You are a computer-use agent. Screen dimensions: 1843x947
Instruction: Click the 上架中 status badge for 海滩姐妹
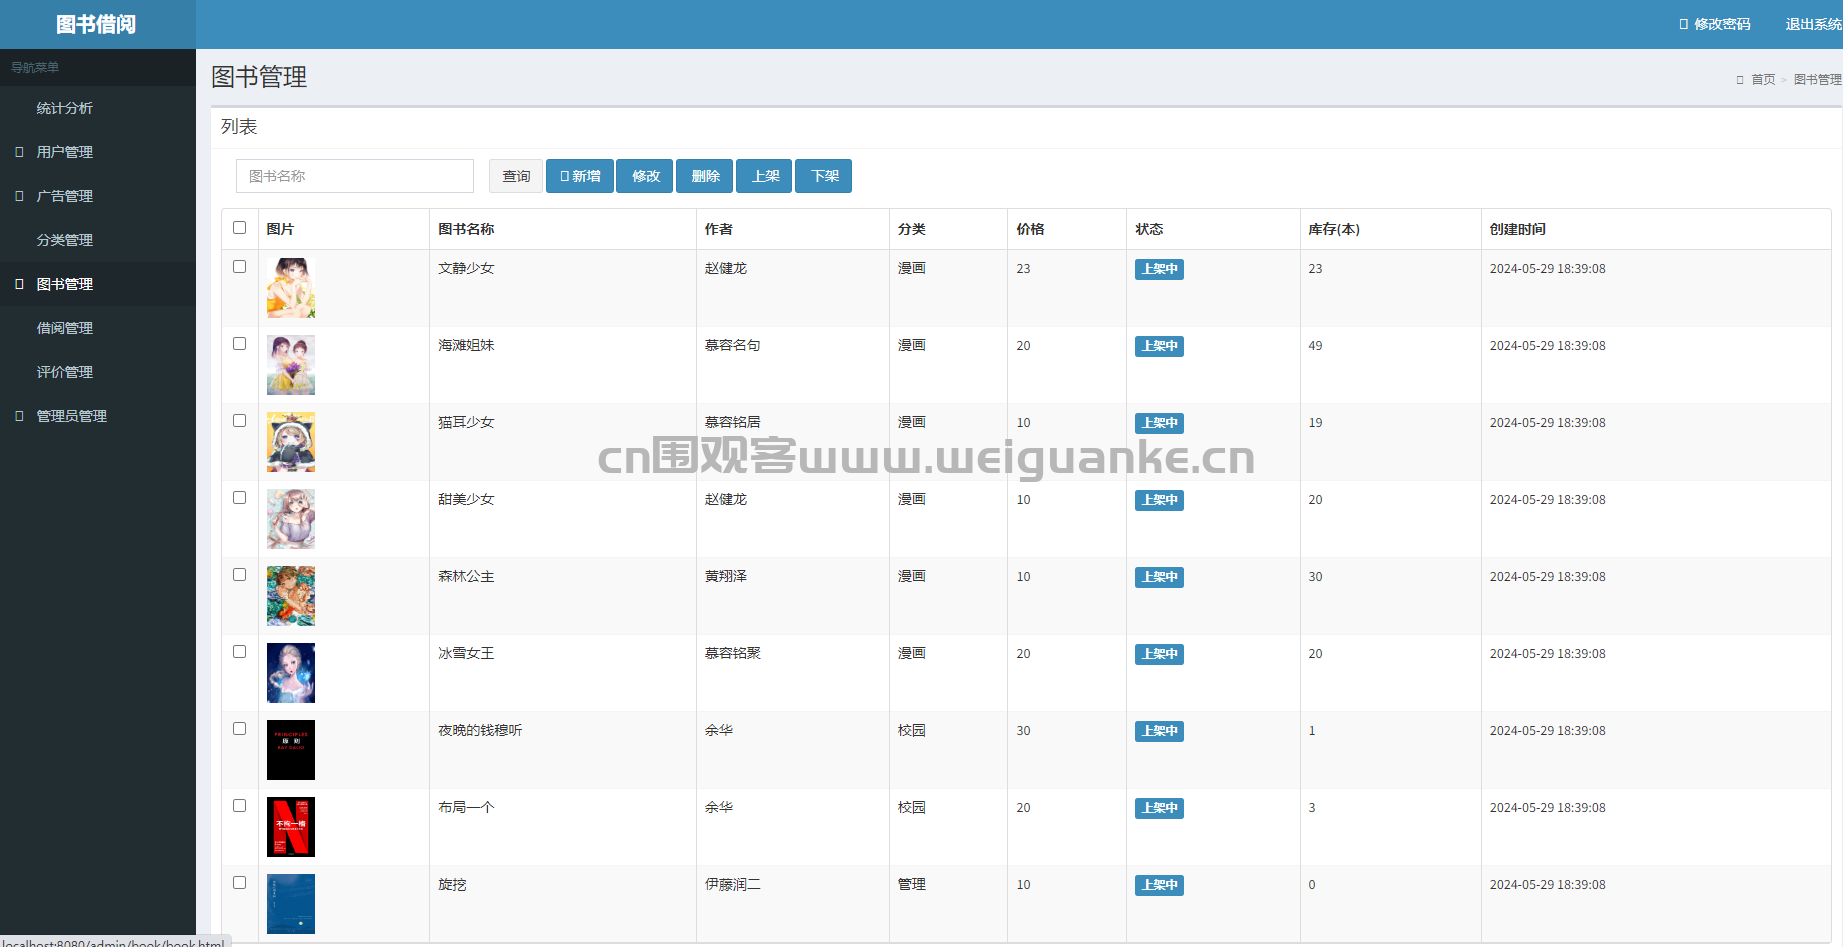[1159, 346]
